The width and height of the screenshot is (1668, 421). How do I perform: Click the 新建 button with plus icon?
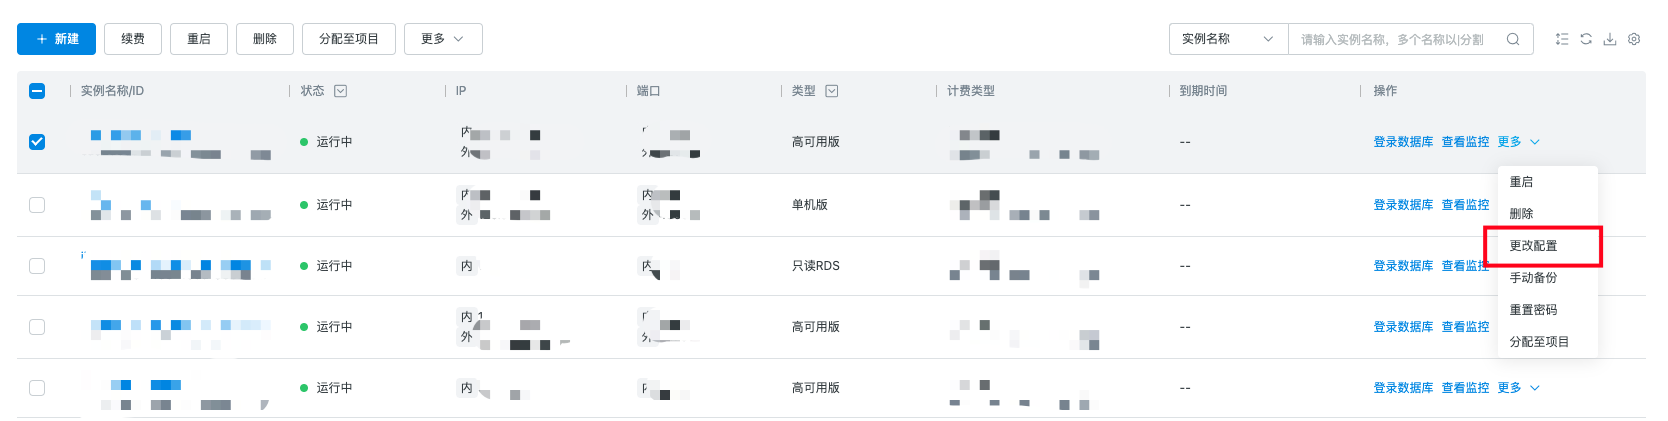56,39
